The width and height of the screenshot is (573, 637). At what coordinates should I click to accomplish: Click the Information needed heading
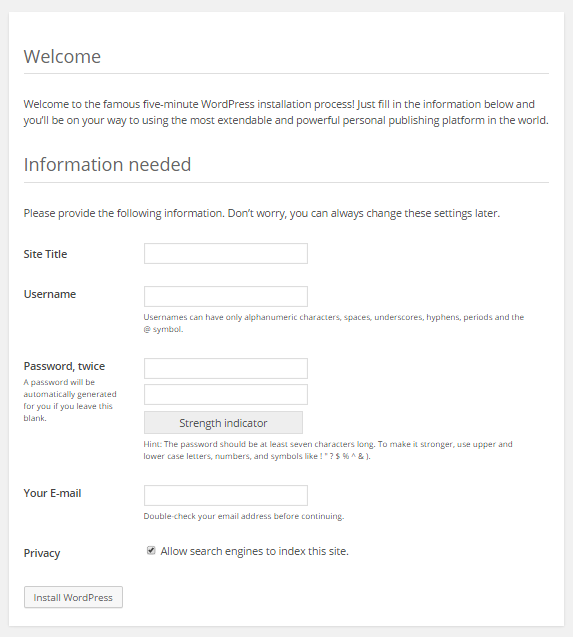107,165
